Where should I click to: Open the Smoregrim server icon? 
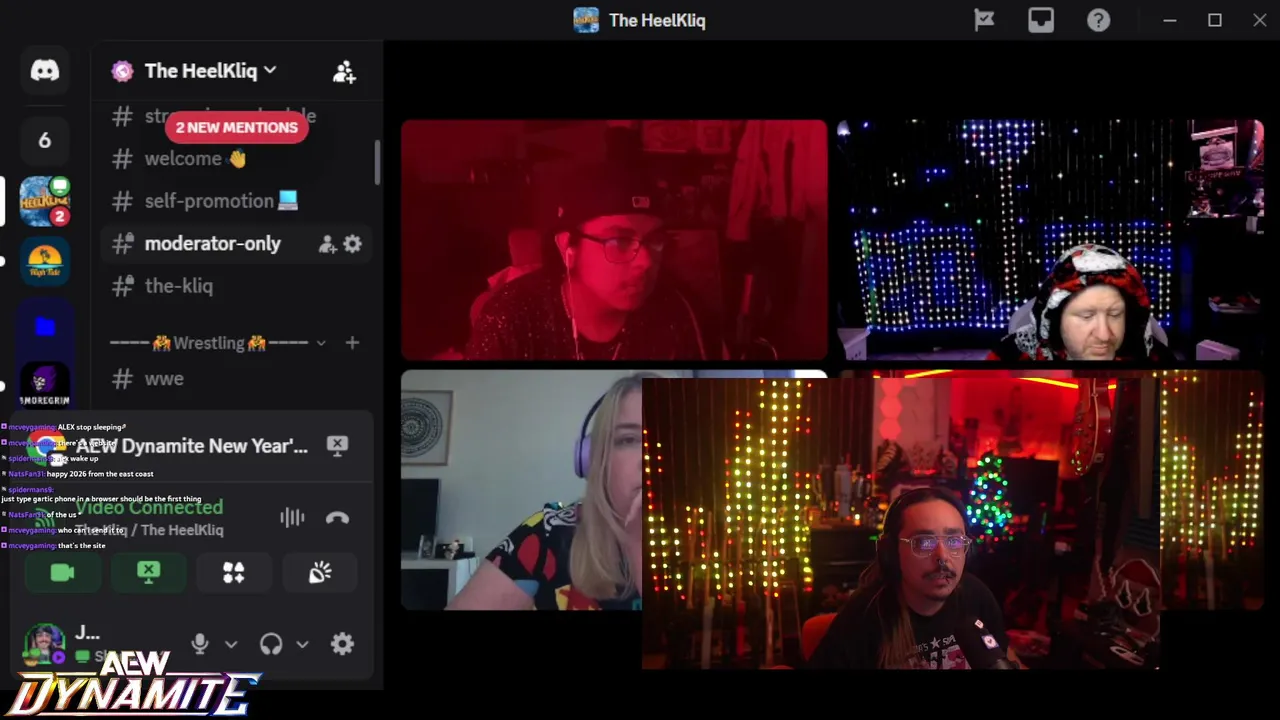44,386
